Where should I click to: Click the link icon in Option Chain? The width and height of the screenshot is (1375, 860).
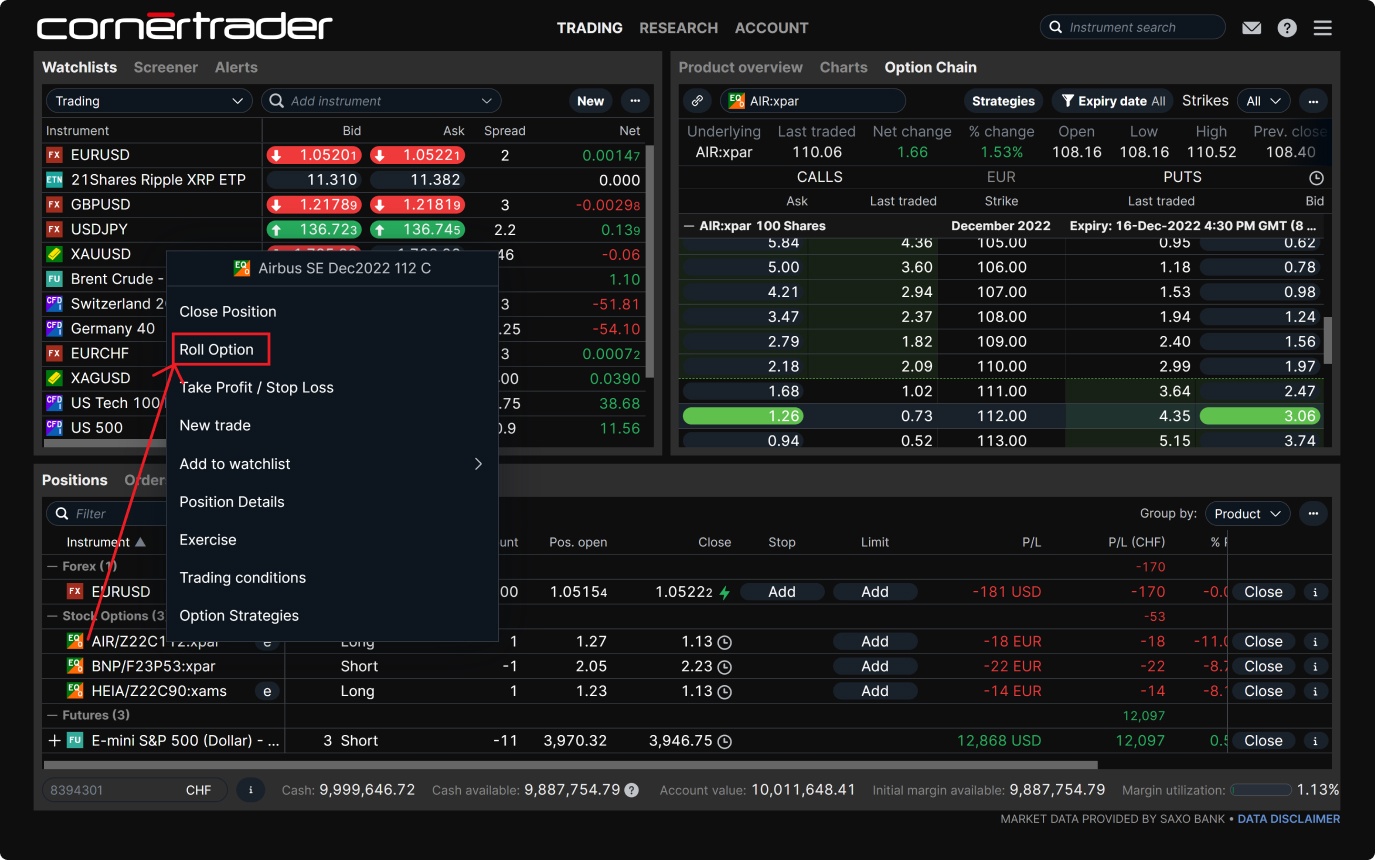pos(697,101)
